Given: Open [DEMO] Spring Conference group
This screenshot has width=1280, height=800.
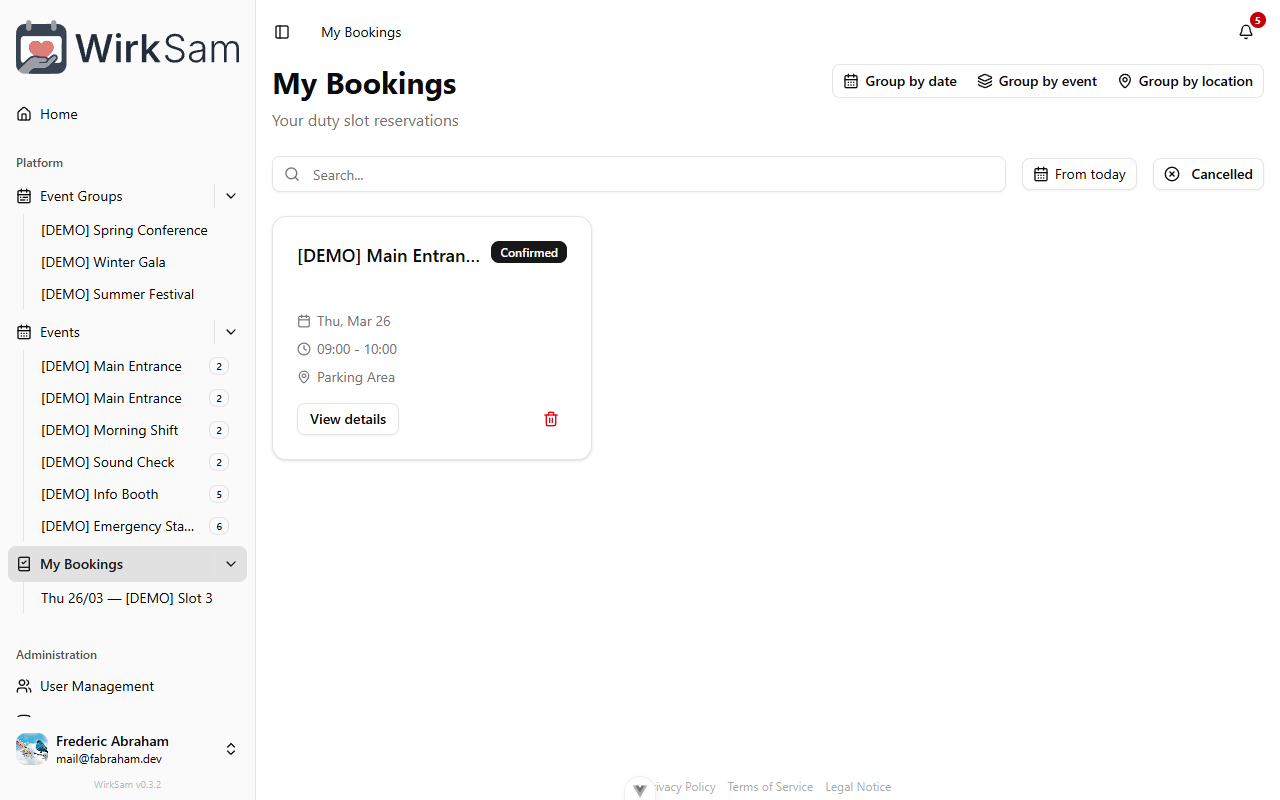Looking at the screenshot, I should [x=124, y=230].
